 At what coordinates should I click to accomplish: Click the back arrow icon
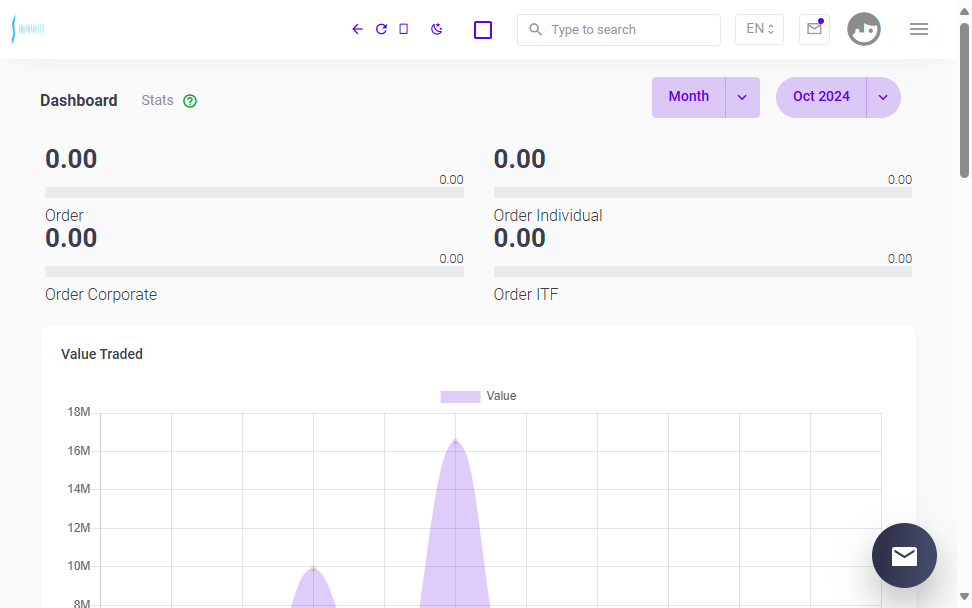click(357, 29)
